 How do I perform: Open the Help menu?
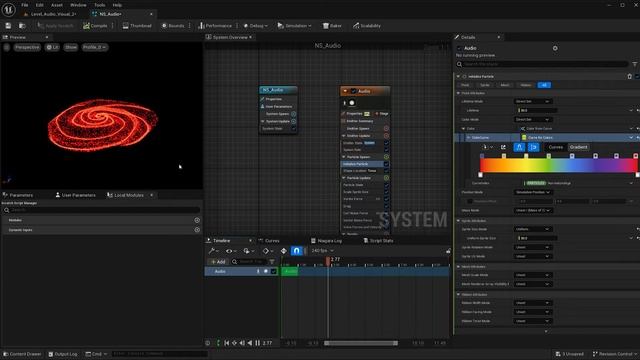(117, 5)
